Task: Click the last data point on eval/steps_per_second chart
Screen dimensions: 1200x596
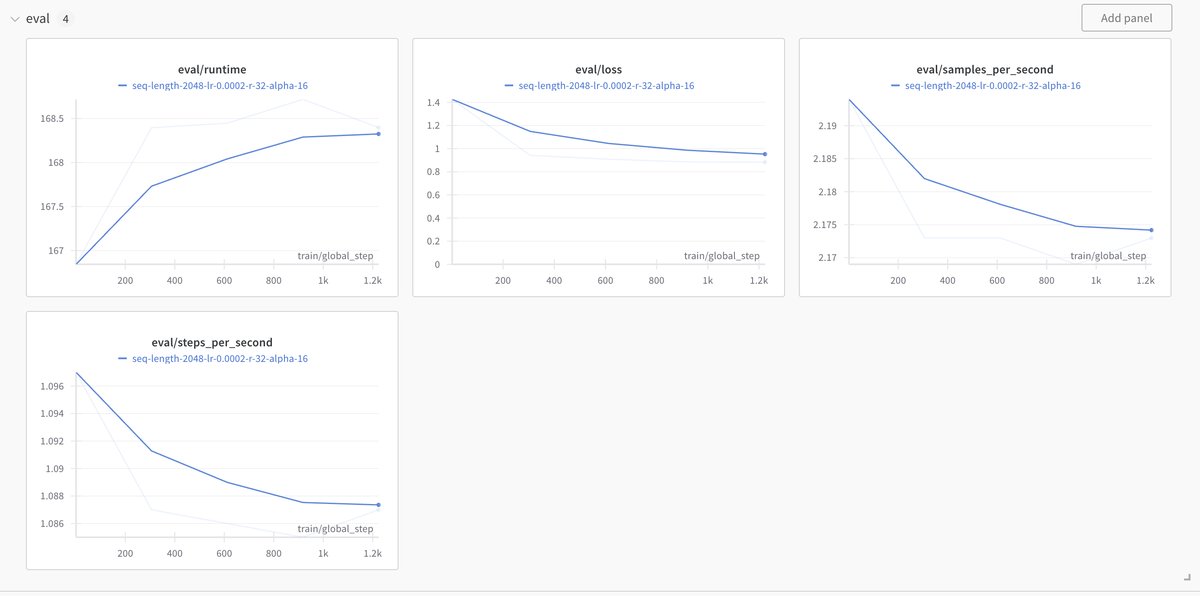Action: (x=379, y=505)
